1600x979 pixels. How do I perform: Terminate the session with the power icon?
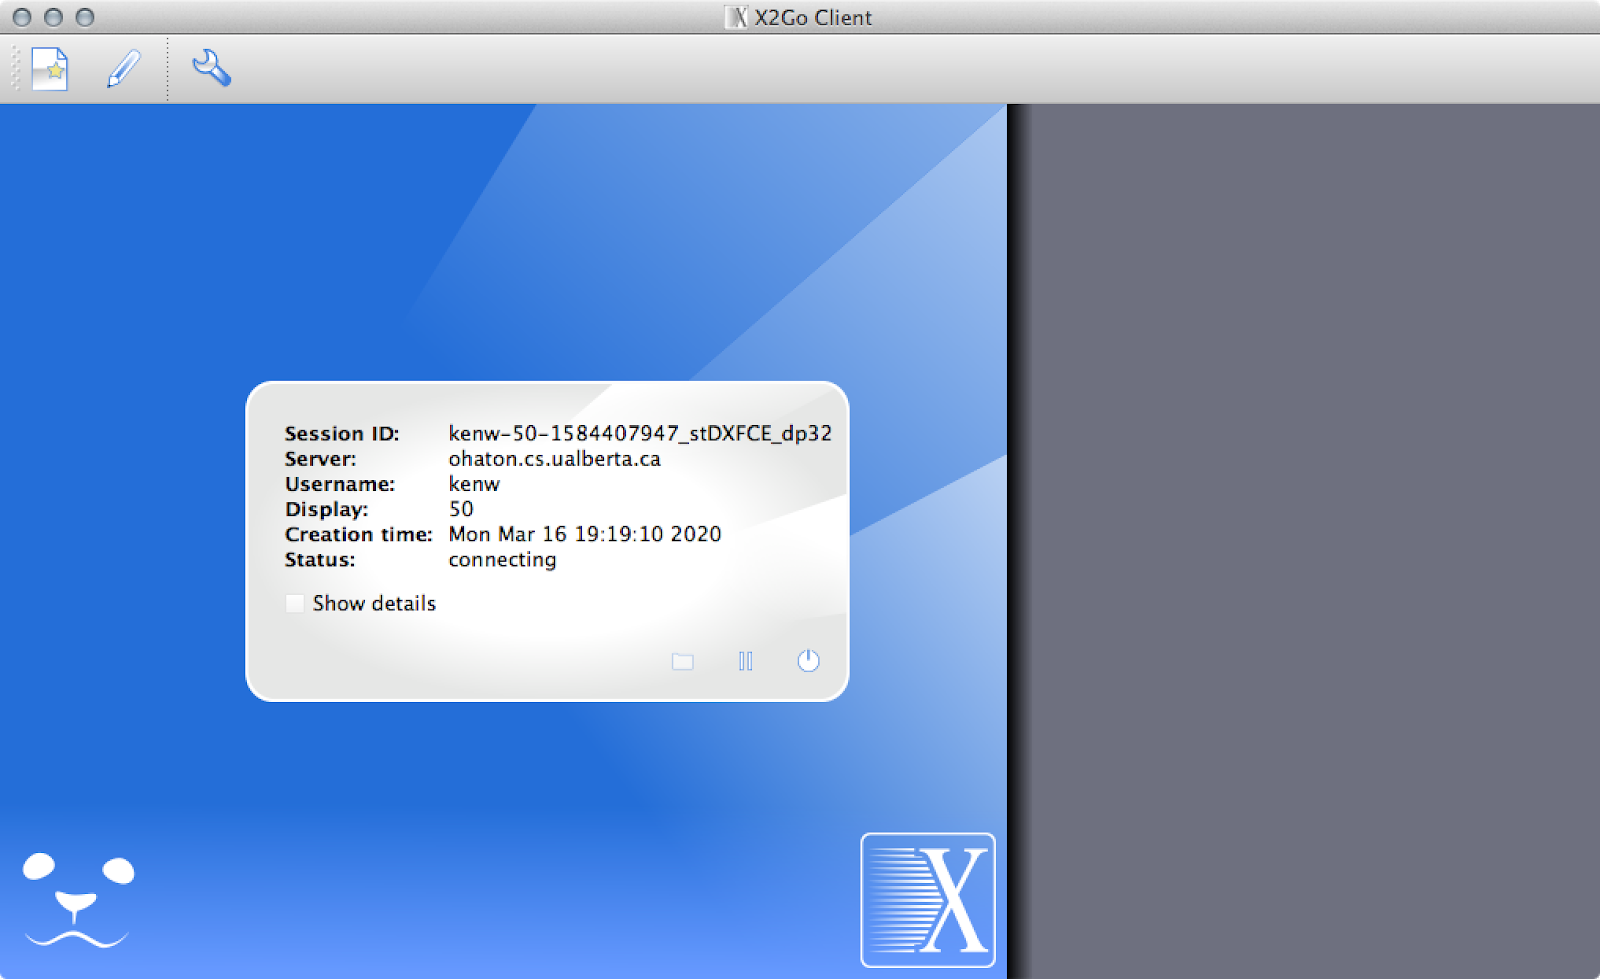tap(808, 661)
